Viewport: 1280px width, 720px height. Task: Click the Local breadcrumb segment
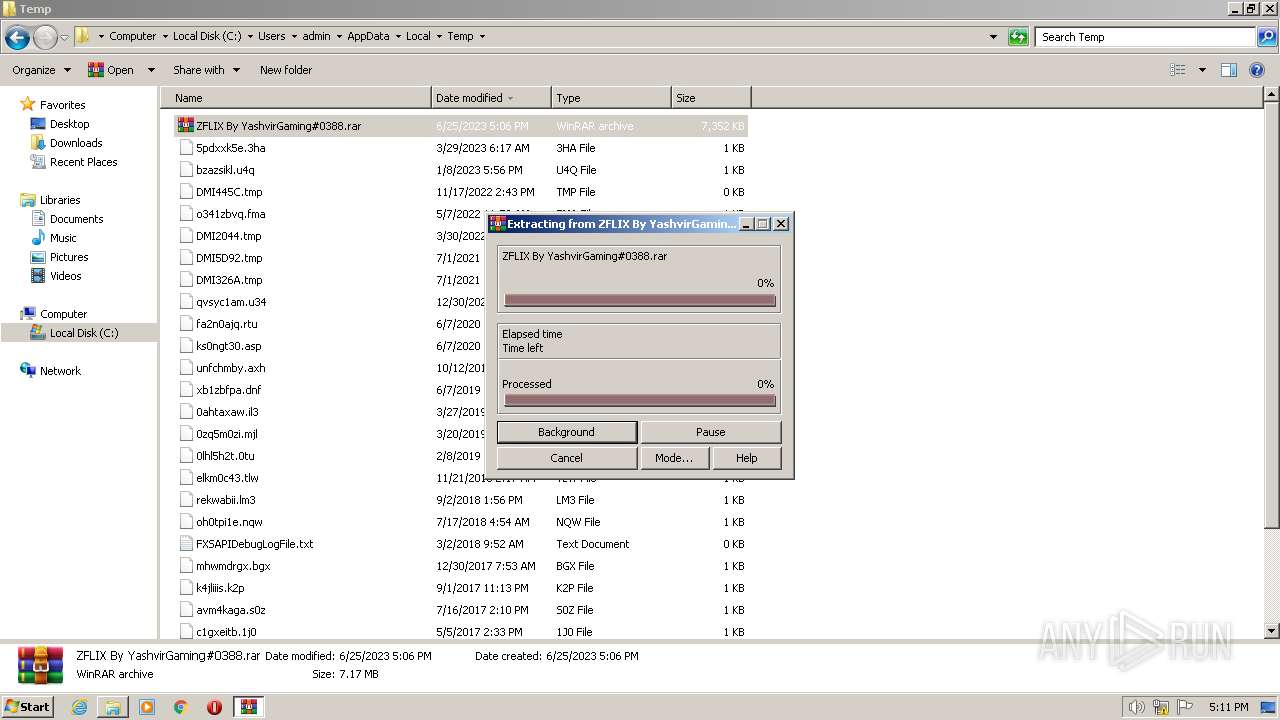[418, 36]
